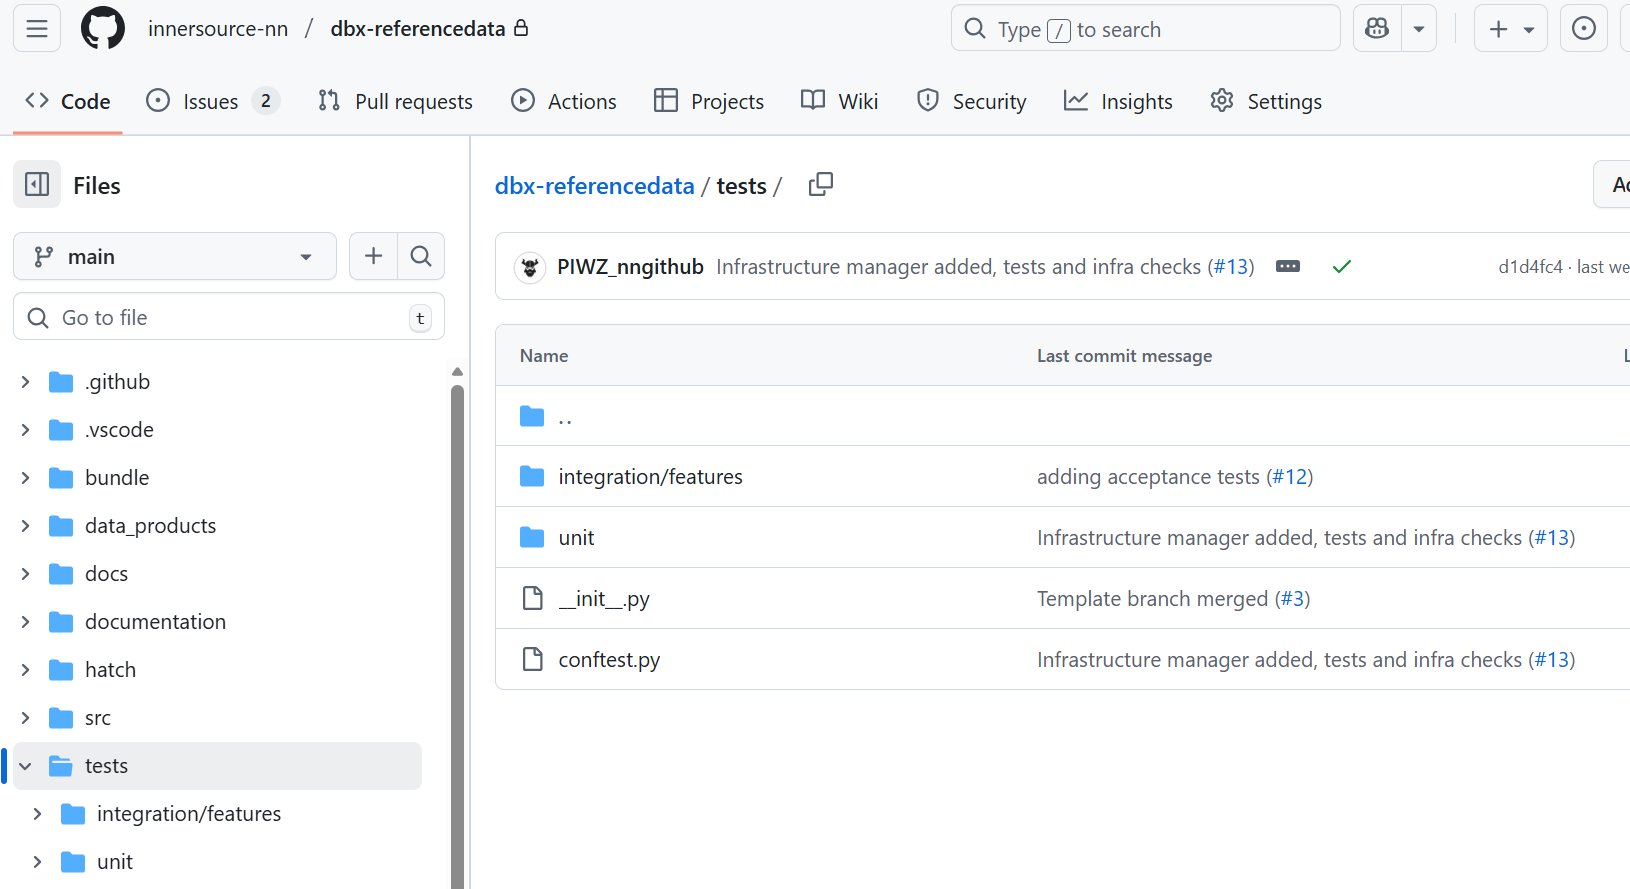Expand the docs folder chevron
The image size is (1630, 889).
tap(25, 574)
